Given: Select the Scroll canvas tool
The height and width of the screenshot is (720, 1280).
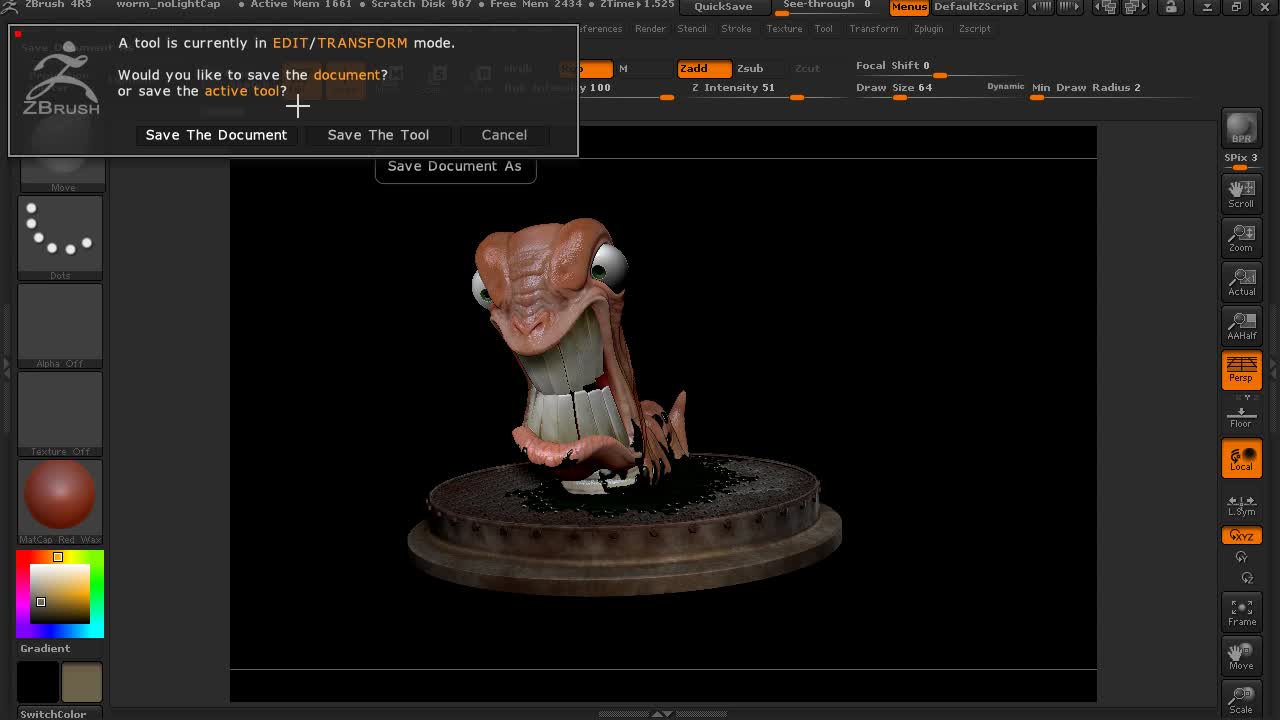Looking at the screenshot, I should 1241,192.
